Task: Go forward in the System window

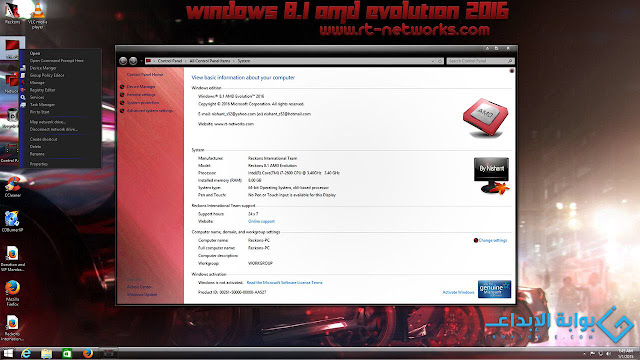Action: click(x=133, y=61)
